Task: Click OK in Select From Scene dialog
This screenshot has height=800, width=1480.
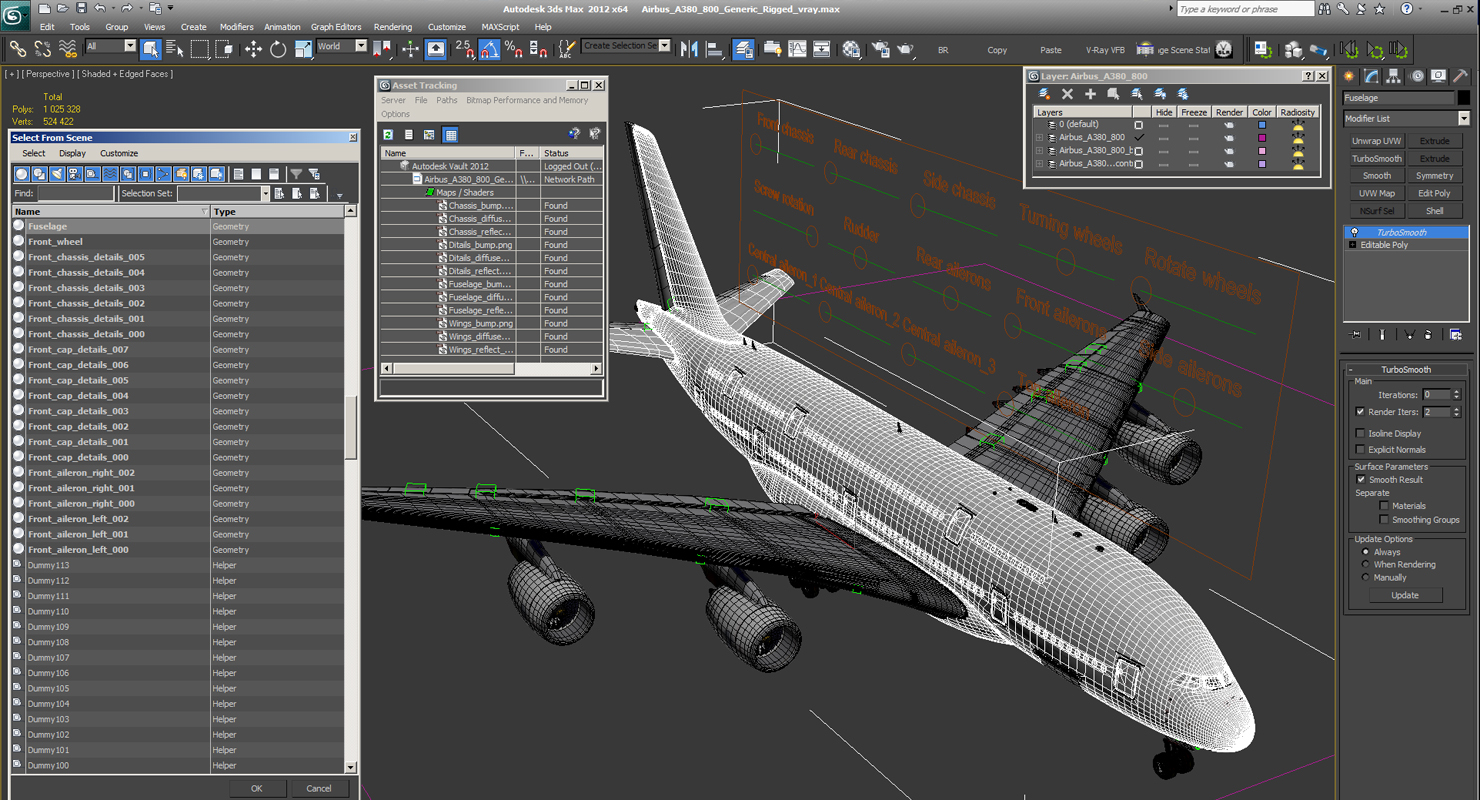Action: [x=257, y=788]
